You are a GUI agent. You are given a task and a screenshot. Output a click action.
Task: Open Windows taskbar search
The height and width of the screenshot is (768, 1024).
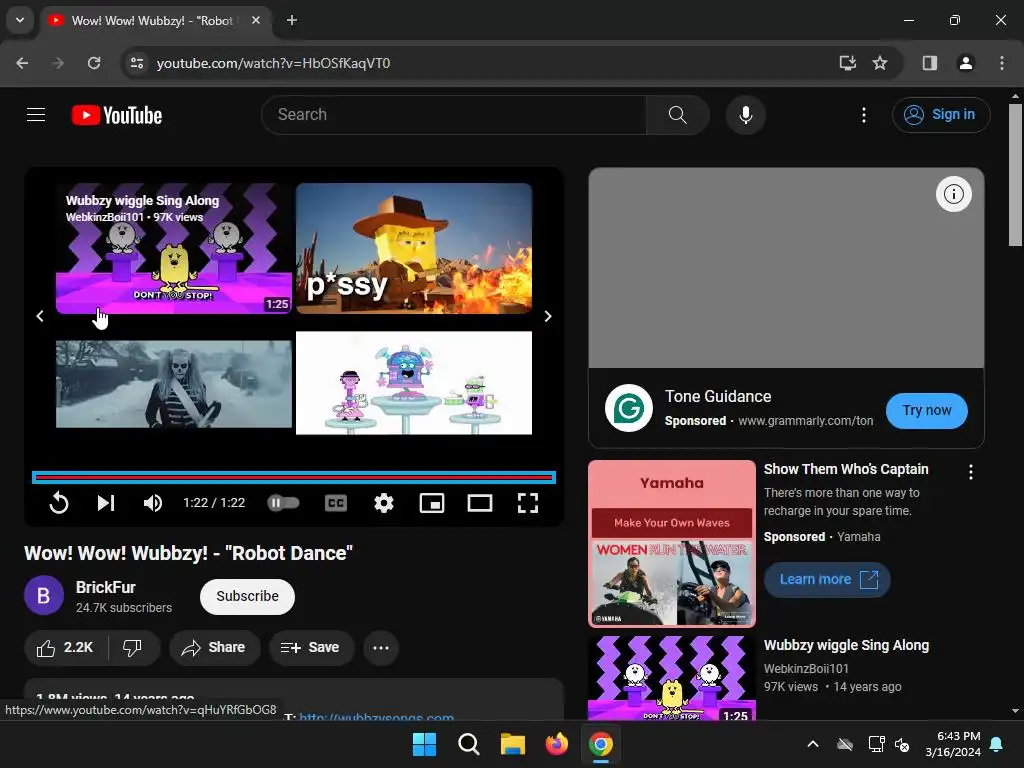pyautogui.click(x=469, y=744)
